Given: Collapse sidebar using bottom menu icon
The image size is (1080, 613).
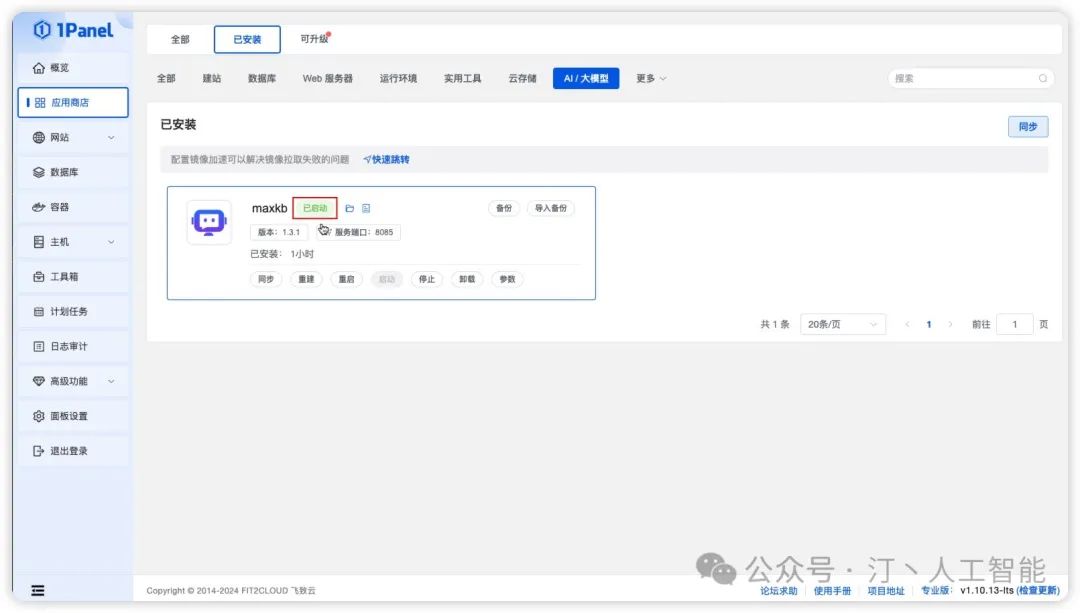Looking at the screenshot, I should click(38, 591).
